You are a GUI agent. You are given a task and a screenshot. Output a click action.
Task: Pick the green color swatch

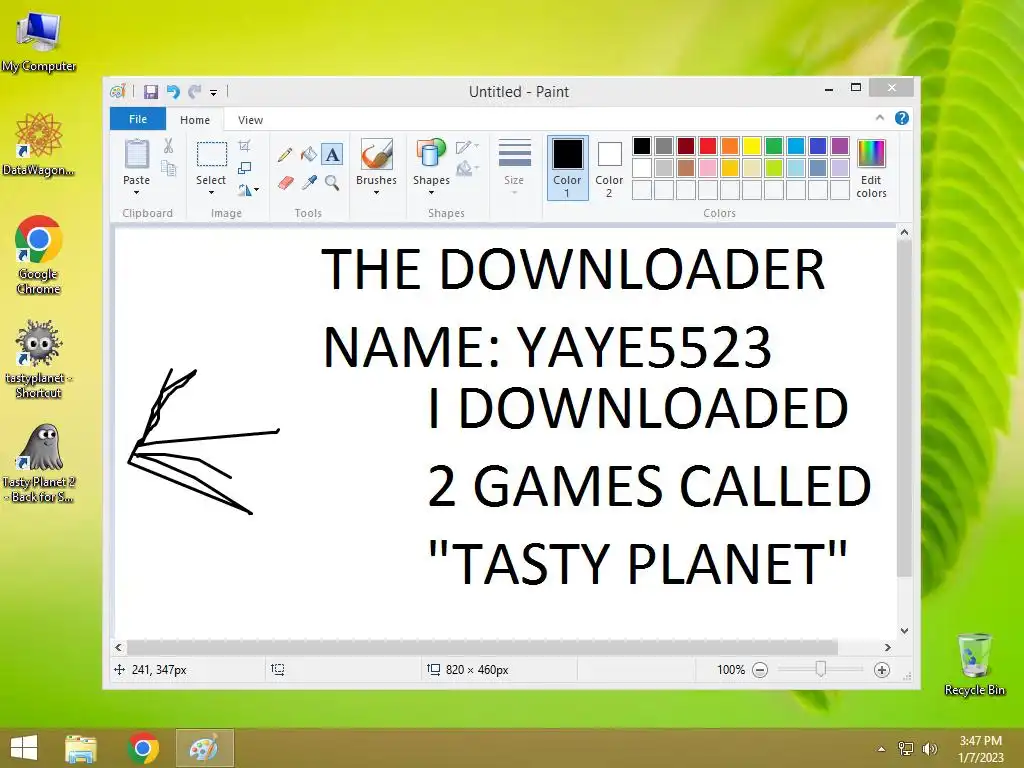coord(774,146)
